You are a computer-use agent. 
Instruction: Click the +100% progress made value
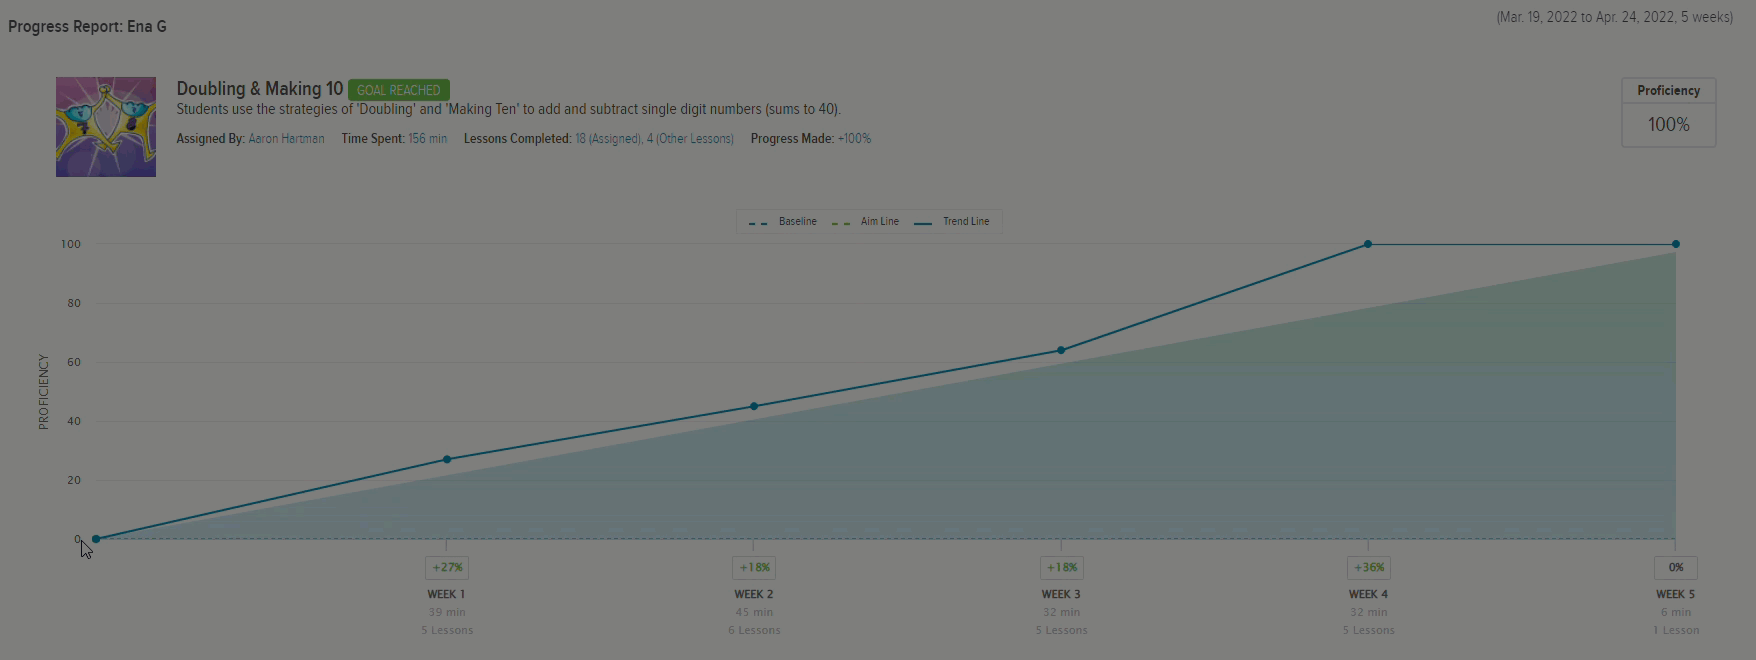[x=854, y=139]
